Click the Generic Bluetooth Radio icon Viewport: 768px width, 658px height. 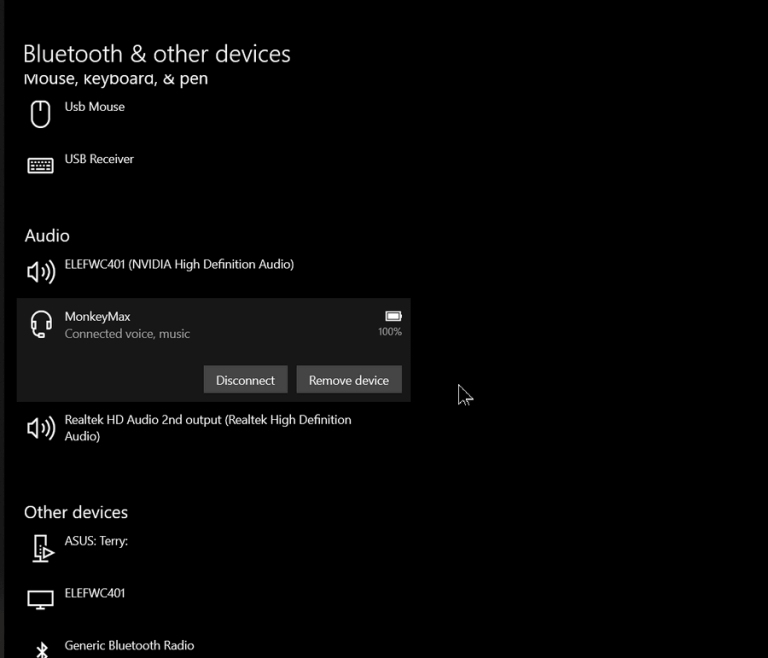click(x=42, y=650)
